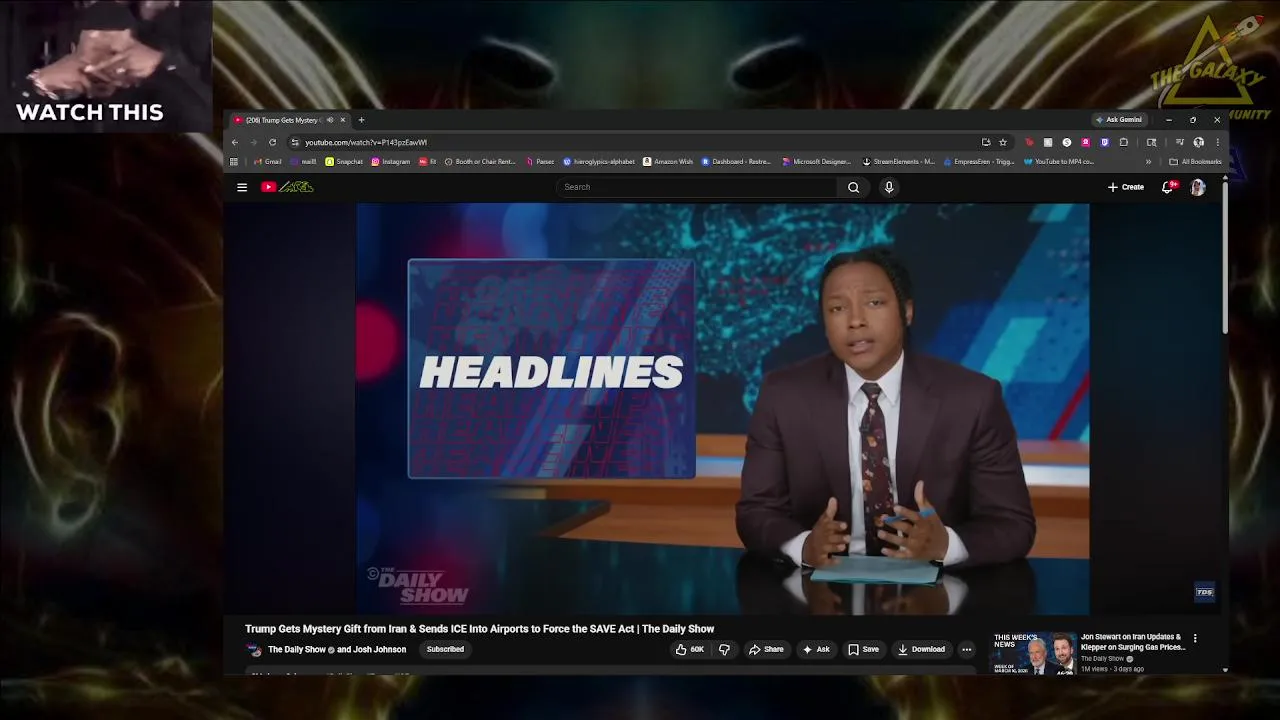Click the page vertical scrollbar
This screenshot has height=720, width=1280.
pyautogui.click(x=1225, y=258)
